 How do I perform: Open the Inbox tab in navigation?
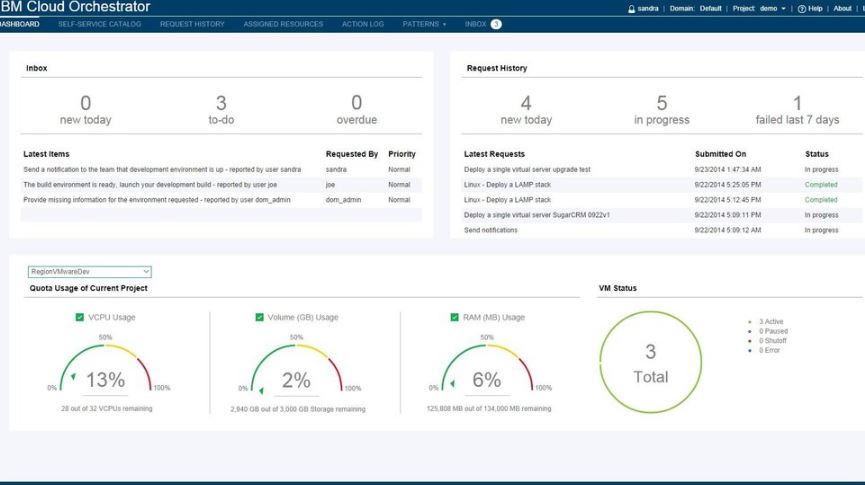click(x=475, y=24)
